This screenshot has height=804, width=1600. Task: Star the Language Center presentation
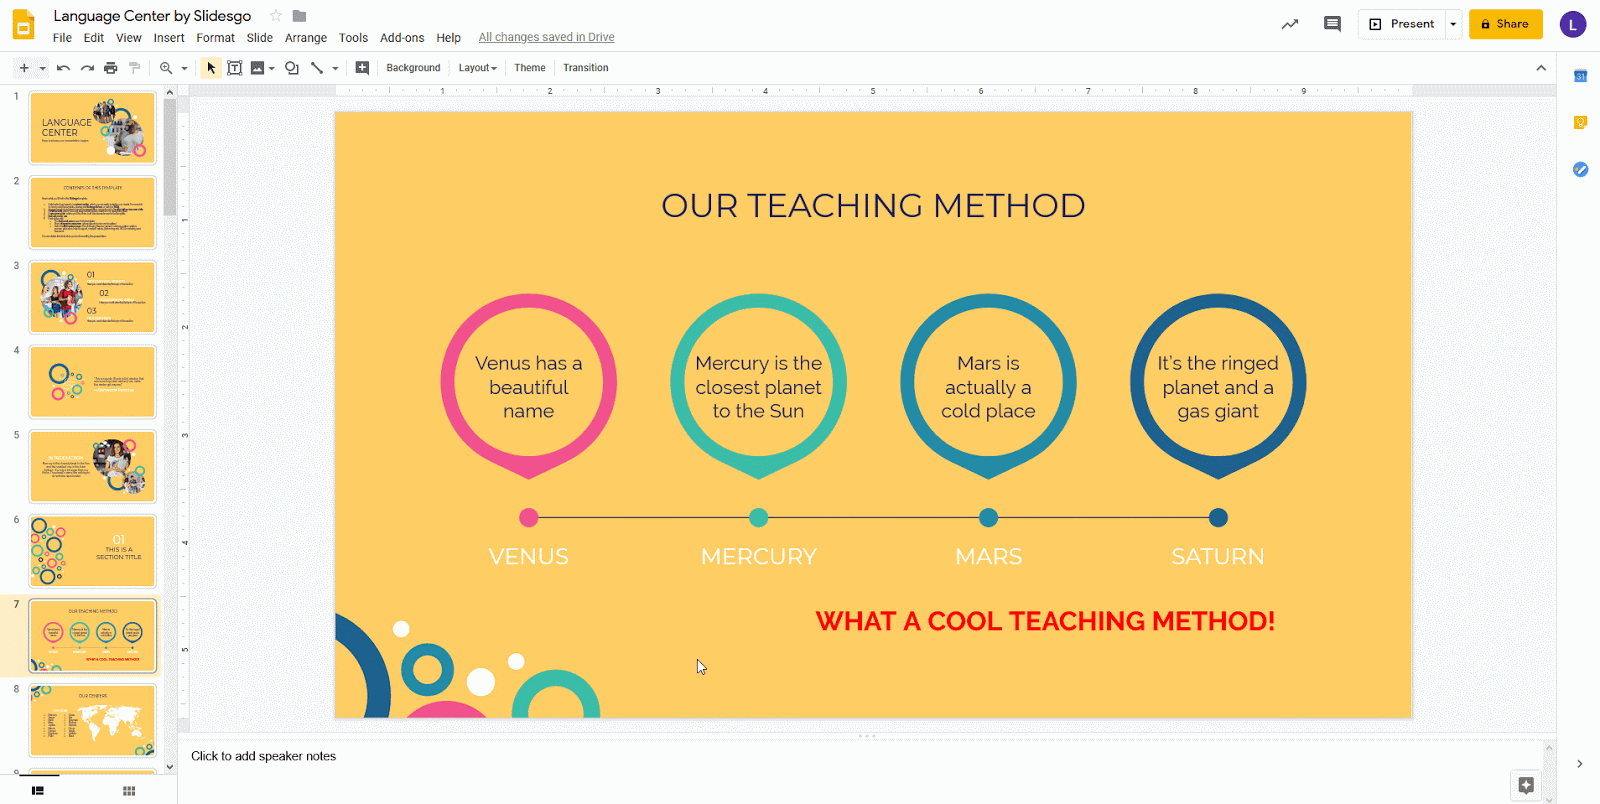(276, 16)
